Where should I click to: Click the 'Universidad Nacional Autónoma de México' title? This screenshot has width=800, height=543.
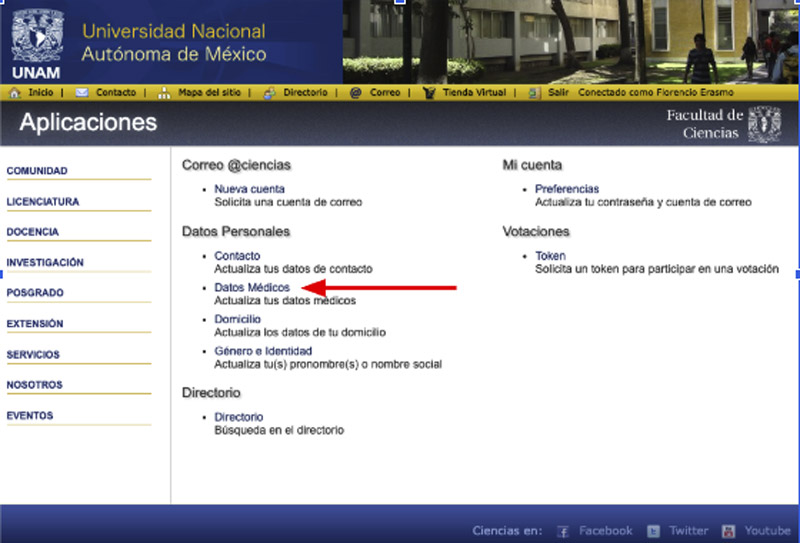click(174, 42)
